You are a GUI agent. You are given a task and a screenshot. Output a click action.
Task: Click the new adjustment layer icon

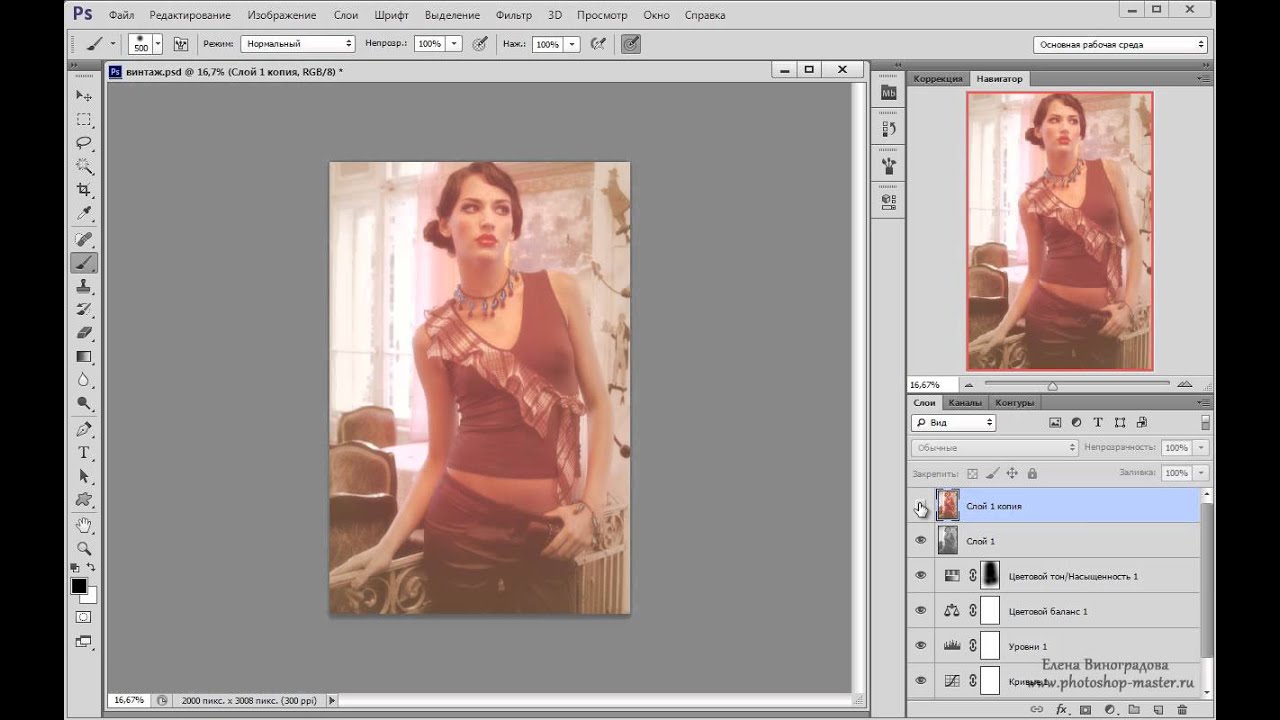point(1109,710)
